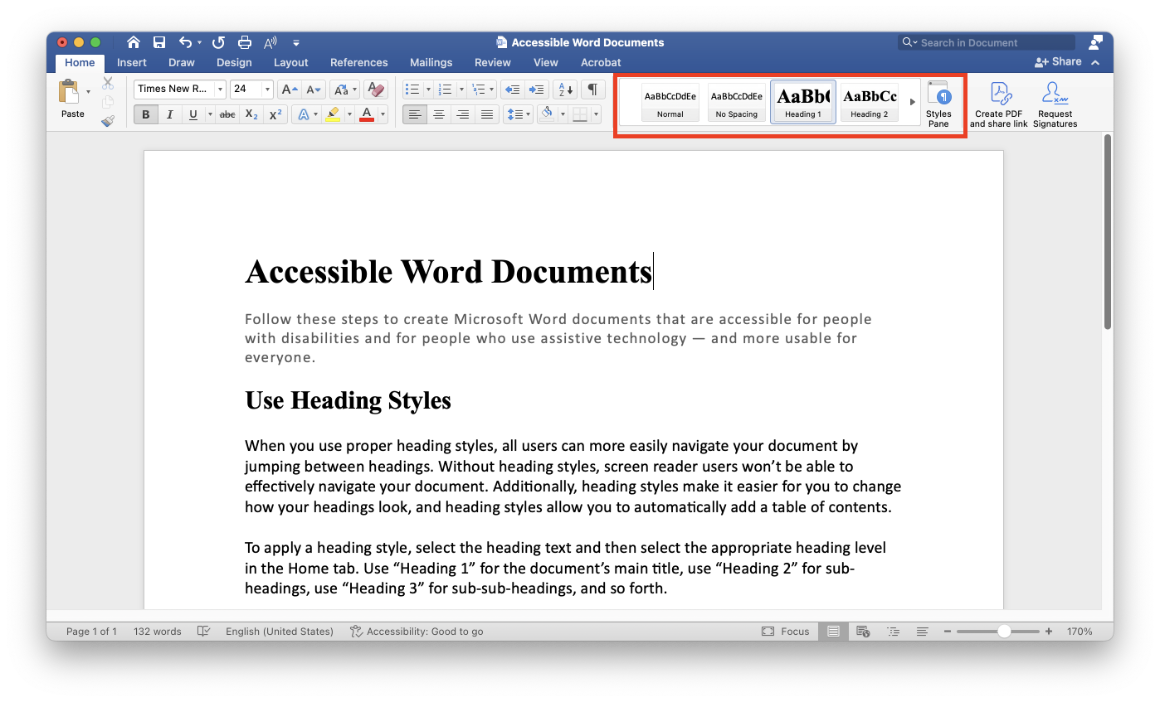The height and width of the screenshot is (702, 1160).
Task: Open the Text Highlight Color swatch
Action: pyautogui.click(x=336, y=114)
